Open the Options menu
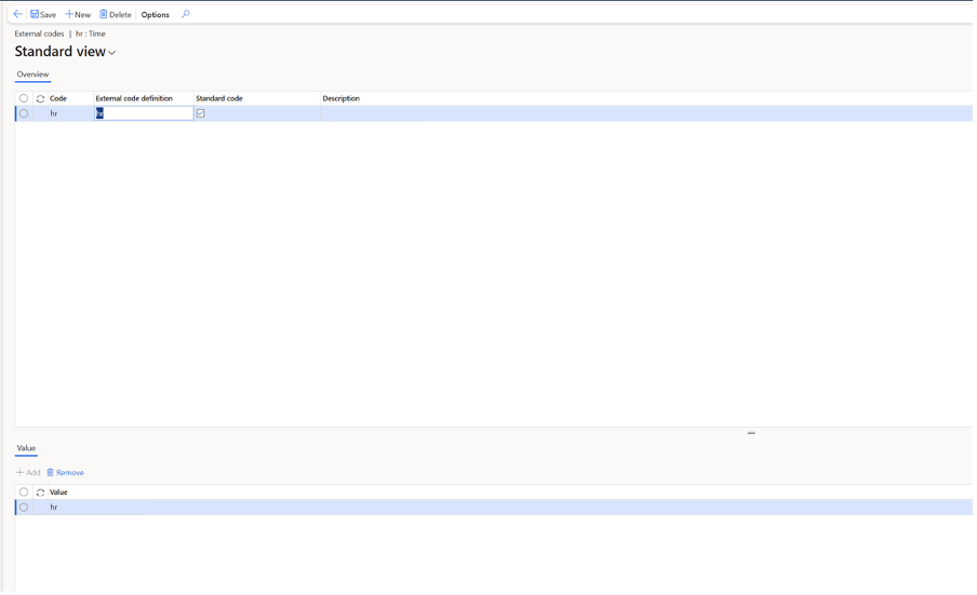The width and height of the screenshot is (977, 595). [x=154, y=13]
